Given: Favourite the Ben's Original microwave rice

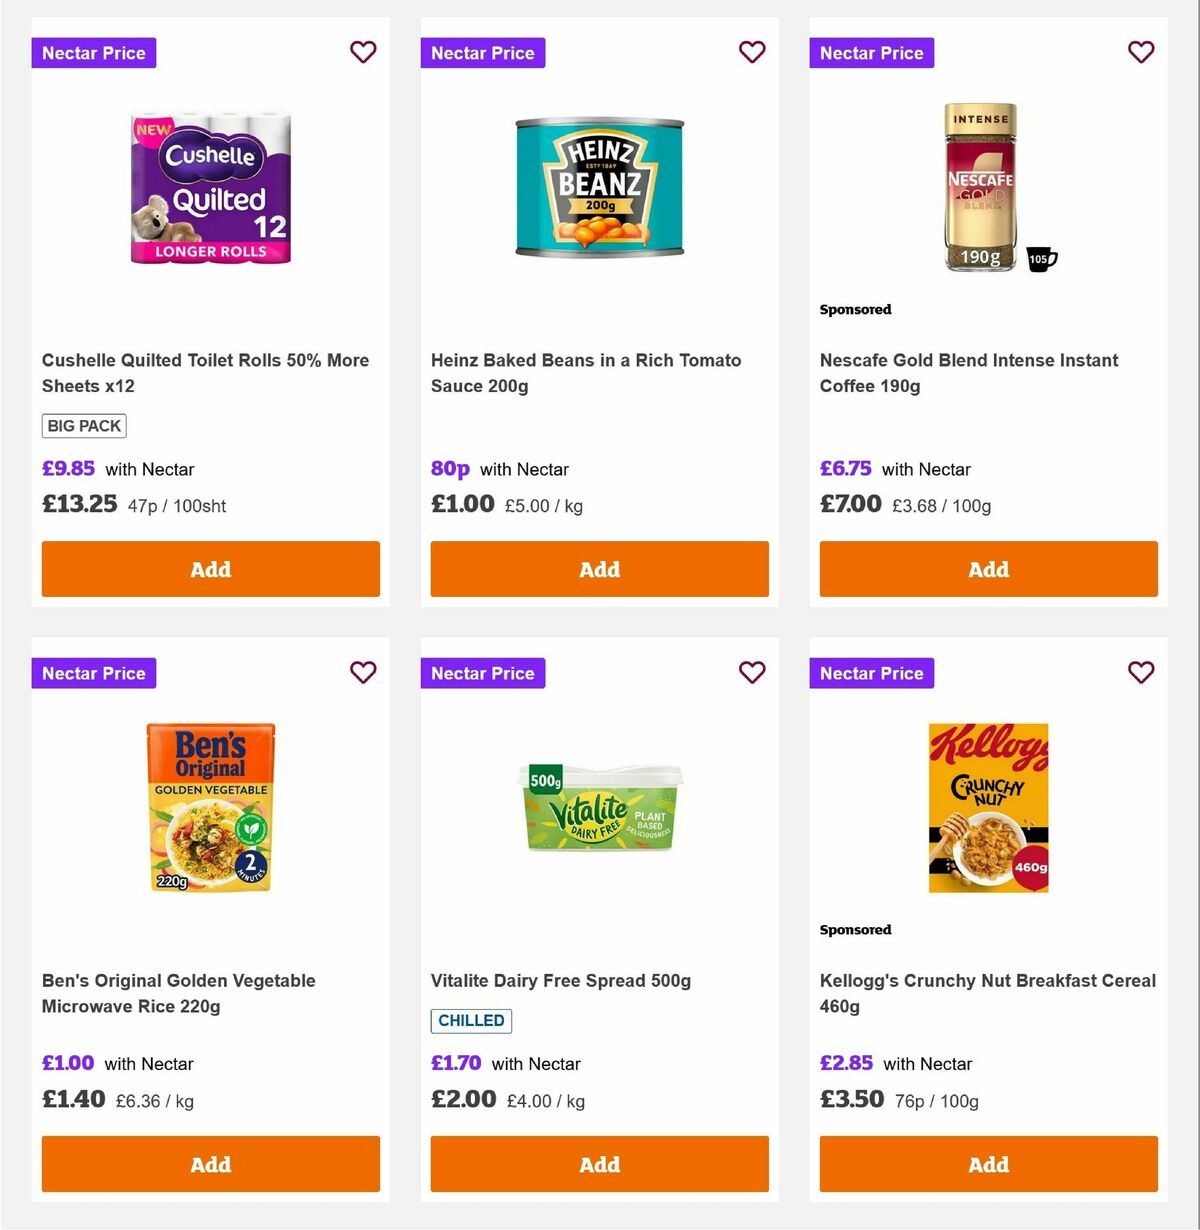Looking at the screenshot, I should pyautogui.click(x=363, y=673).
